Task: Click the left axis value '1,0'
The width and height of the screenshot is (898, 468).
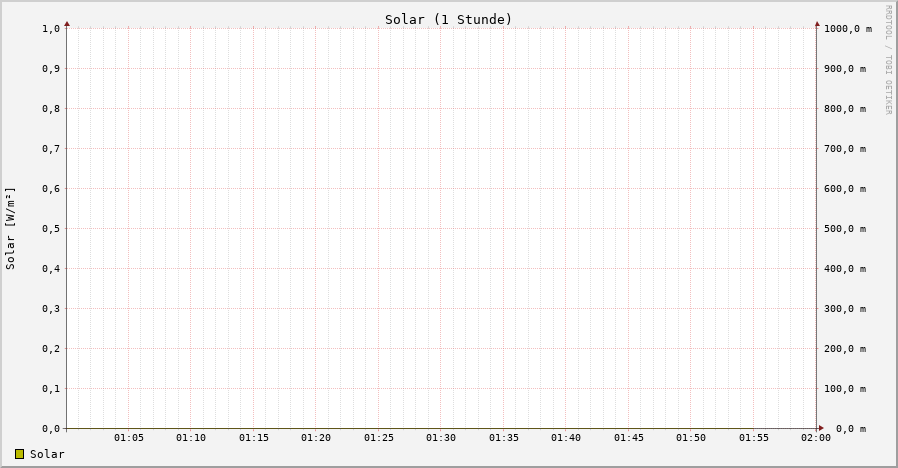Action: click(x=51, y=29)
